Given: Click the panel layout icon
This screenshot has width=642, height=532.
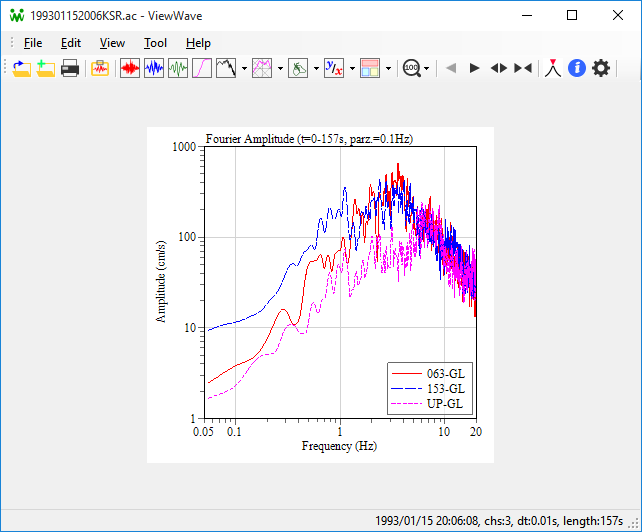Looking at the screenshot, I should click(370, 68).
